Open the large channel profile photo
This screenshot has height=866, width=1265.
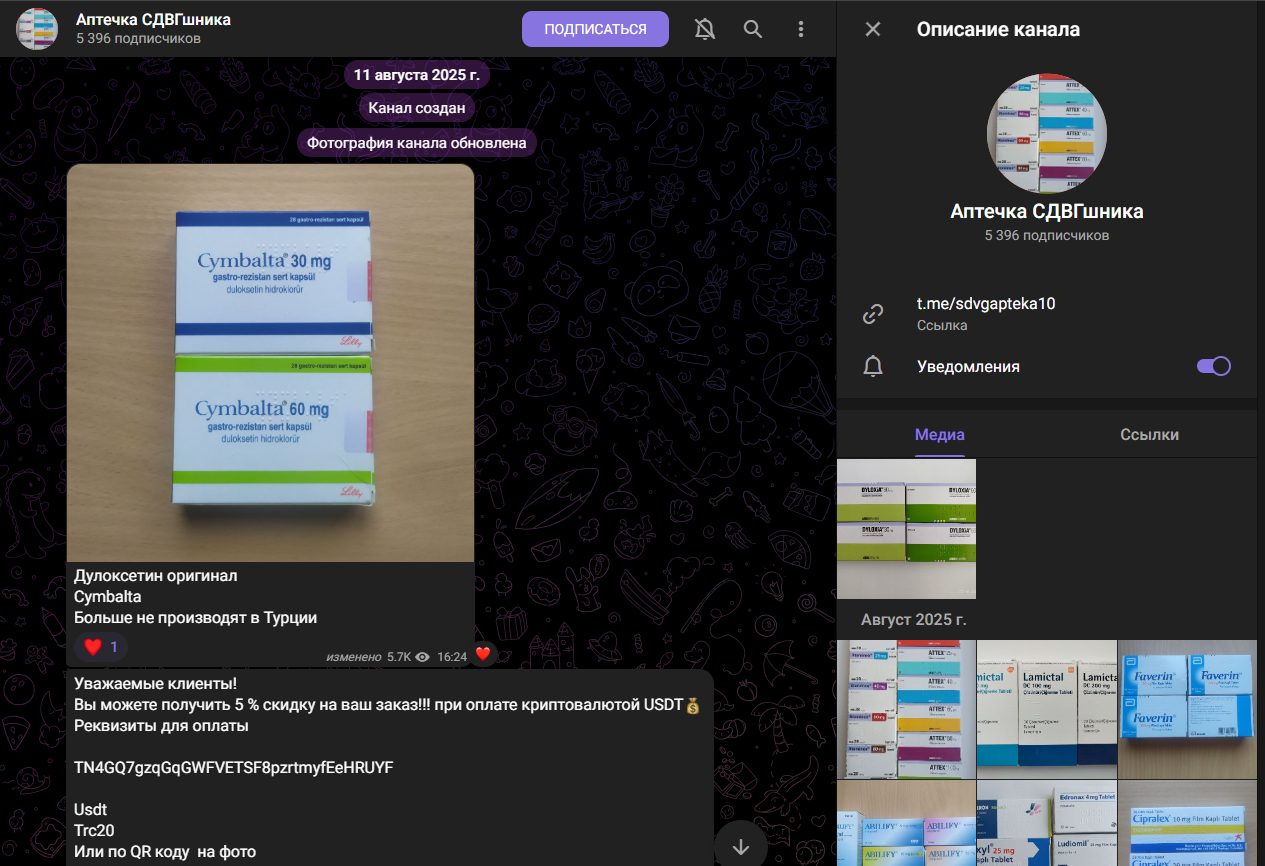click(x=1046, y=133)
